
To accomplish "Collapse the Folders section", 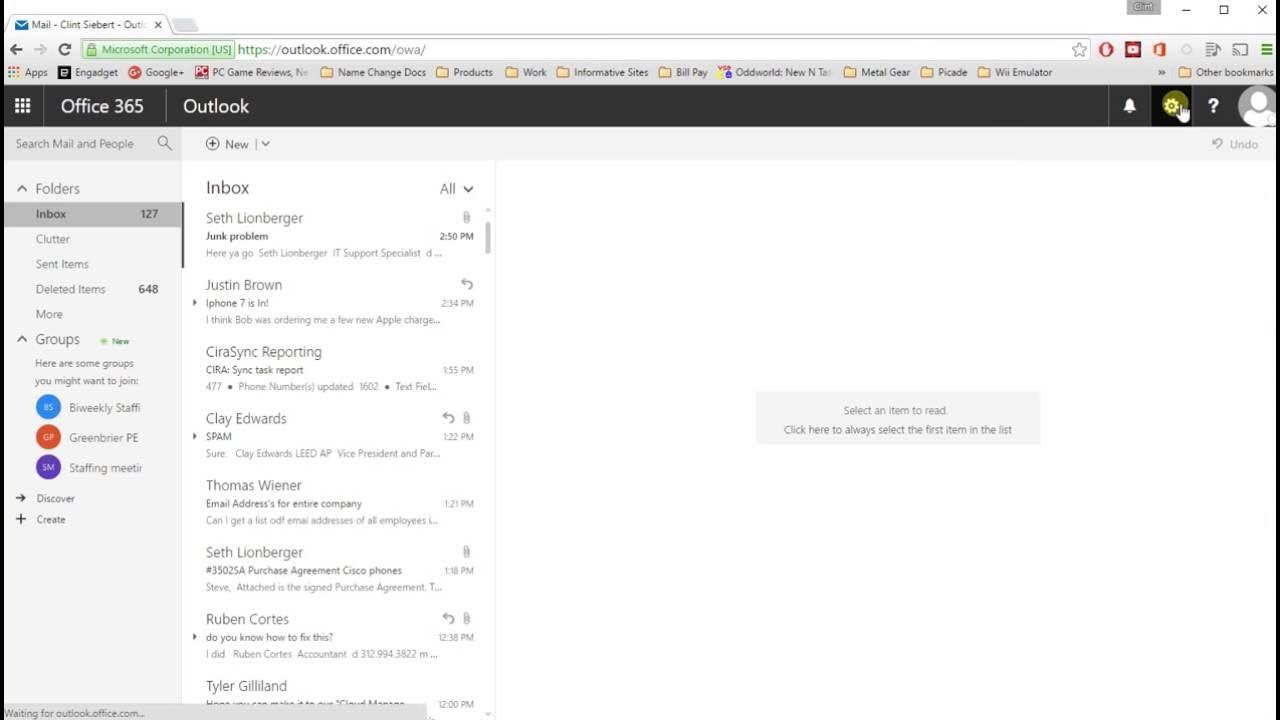I will tap(21, 188).
